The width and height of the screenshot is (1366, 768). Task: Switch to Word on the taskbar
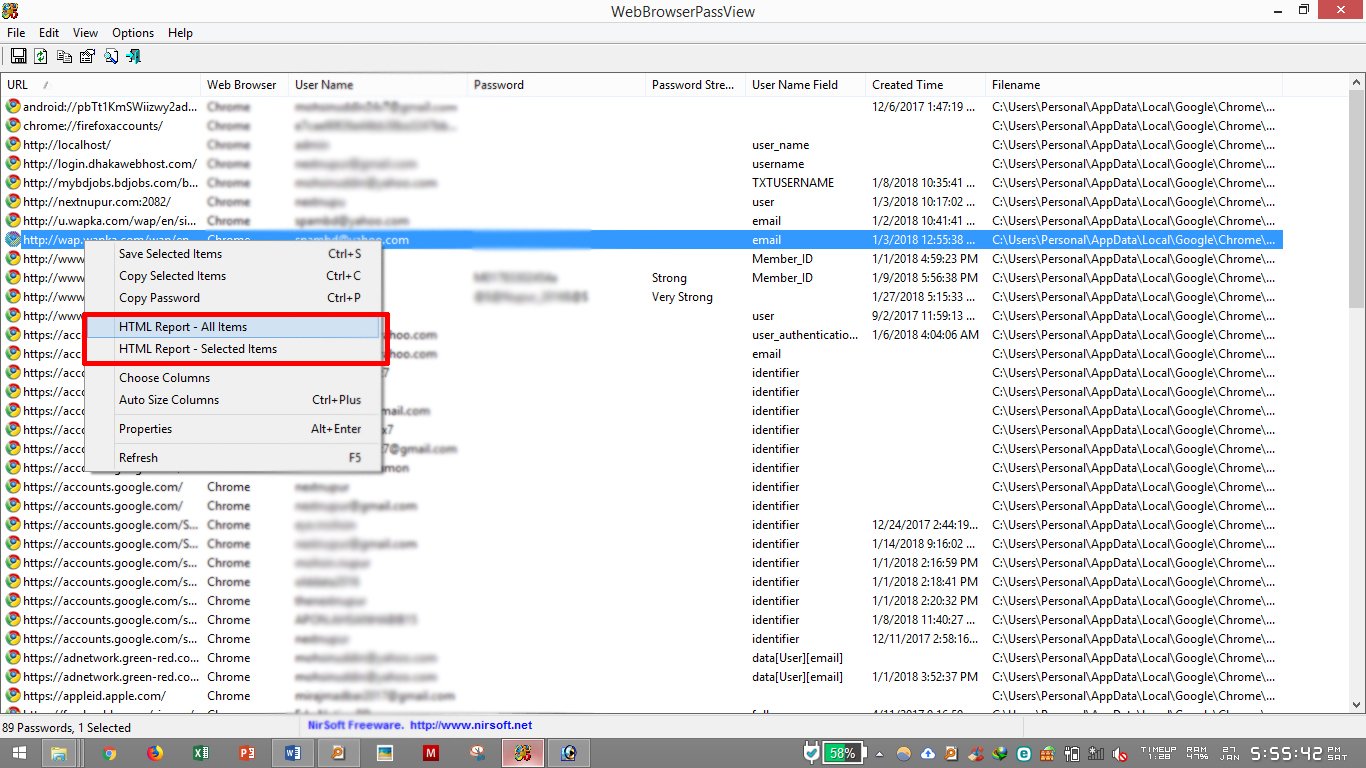tap(293, 753)
